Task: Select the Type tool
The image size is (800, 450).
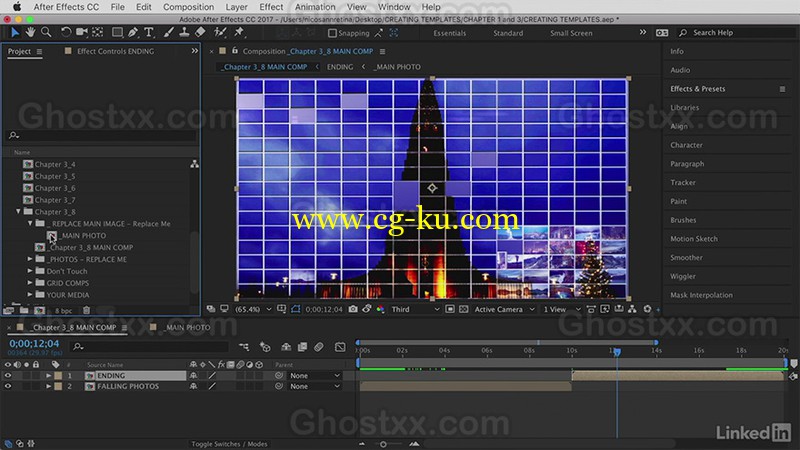Action: (x=149, y=33)
